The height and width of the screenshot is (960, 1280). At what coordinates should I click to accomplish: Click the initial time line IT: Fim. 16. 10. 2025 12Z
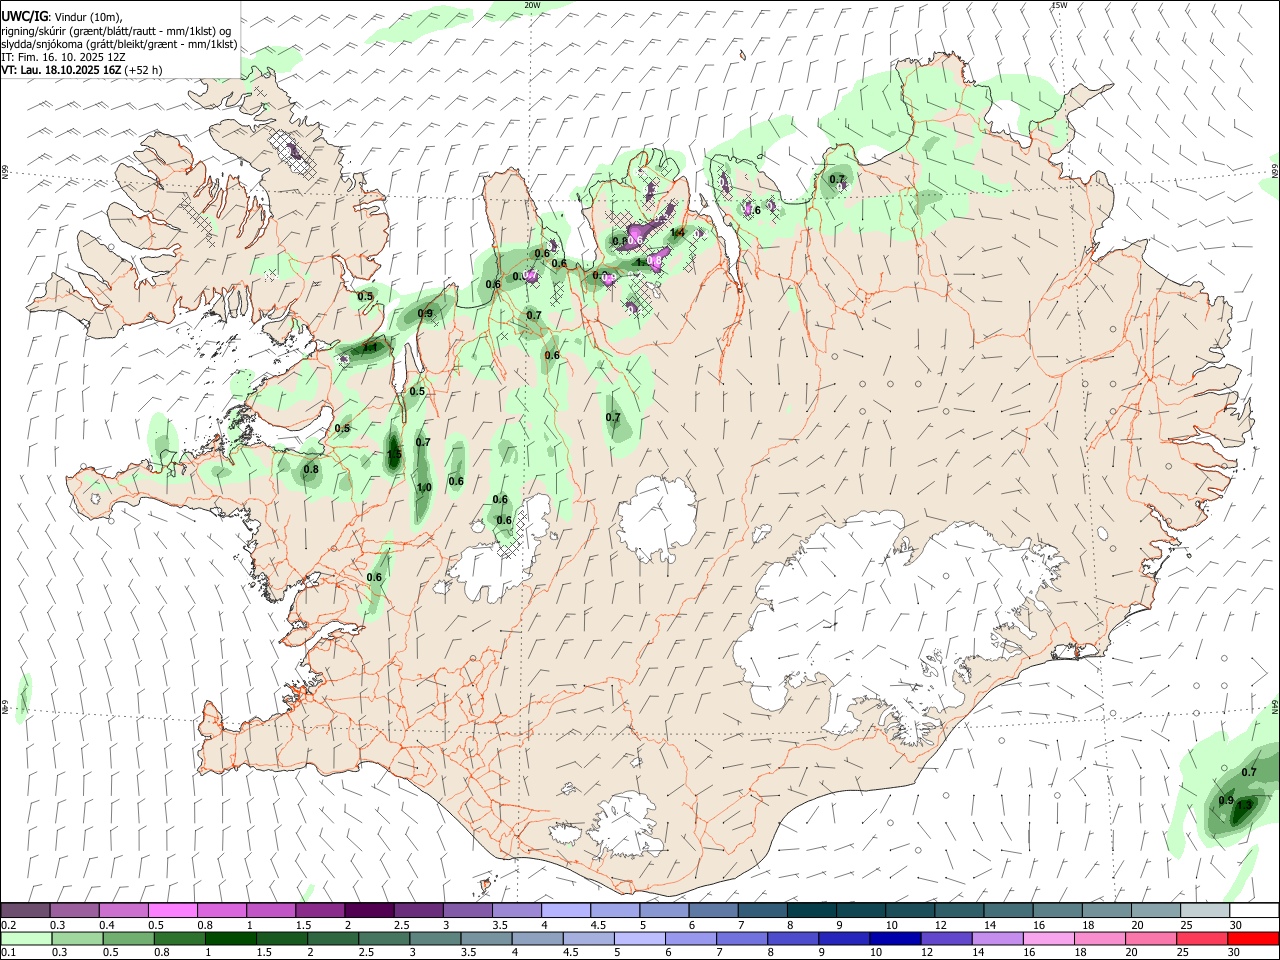[63, 57]
